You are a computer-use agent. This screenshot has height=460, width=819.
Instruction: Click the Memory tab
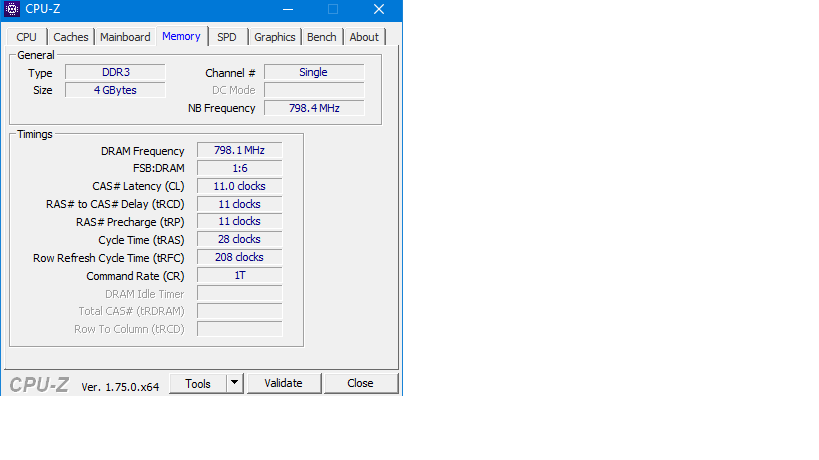click(181, 36)
